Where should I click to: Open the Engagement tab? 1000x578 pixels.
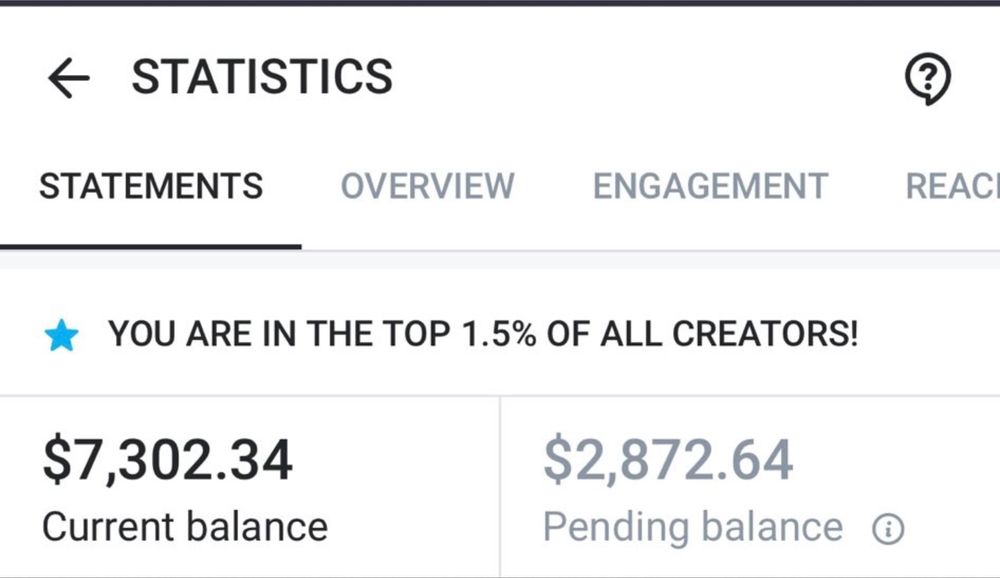click(710, 186)
